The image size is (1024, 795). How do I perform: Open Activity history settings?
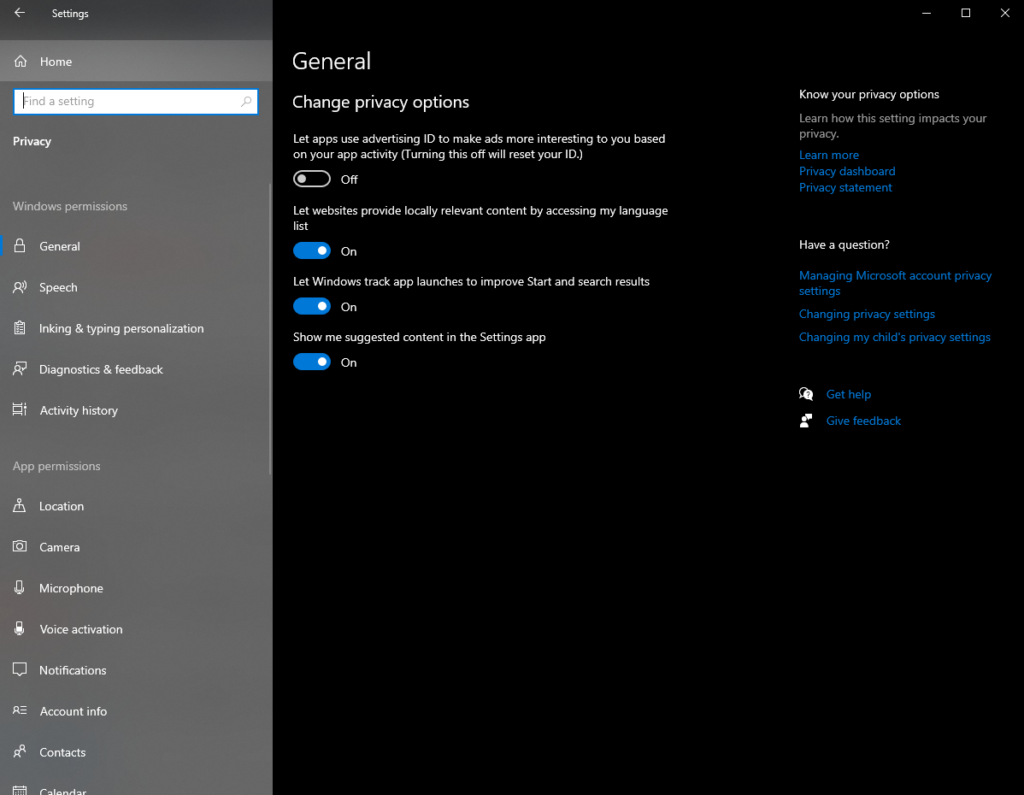click(x=136, y=410)
